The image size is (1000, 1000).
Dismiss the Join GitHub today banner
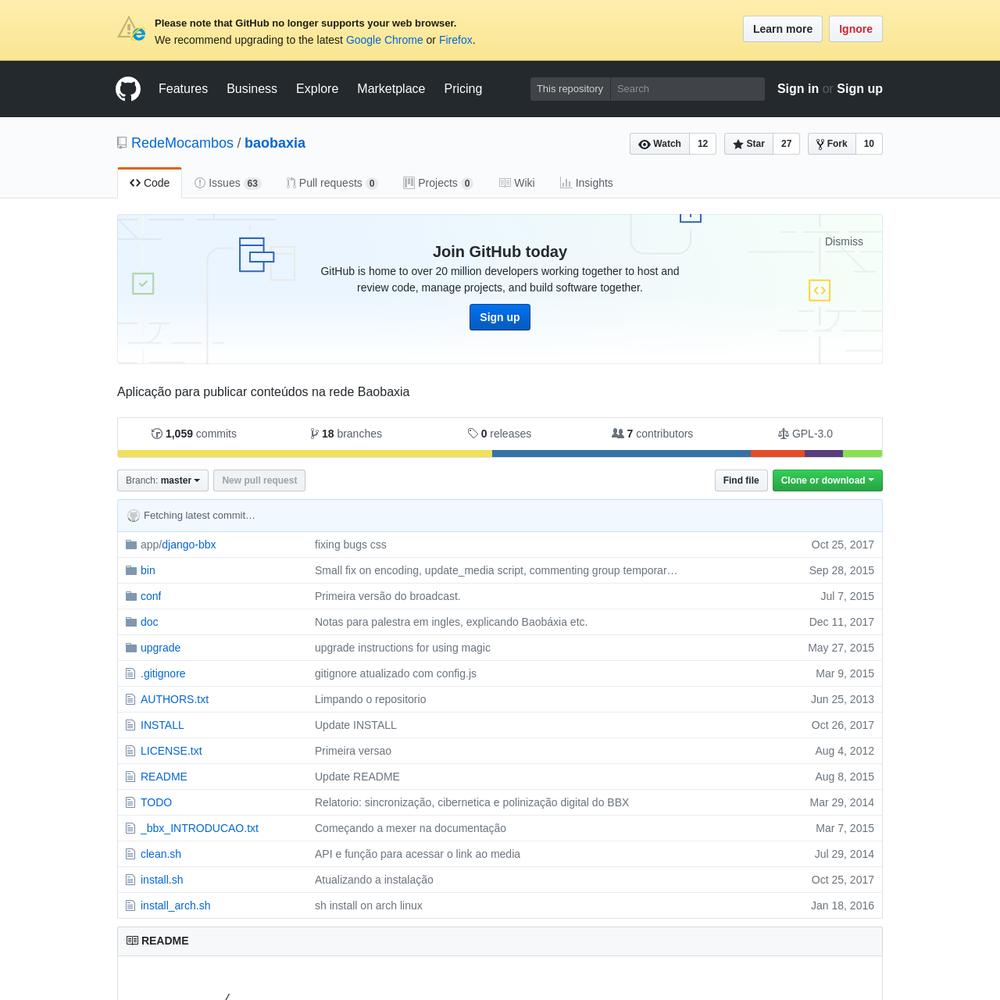[843, 242]
